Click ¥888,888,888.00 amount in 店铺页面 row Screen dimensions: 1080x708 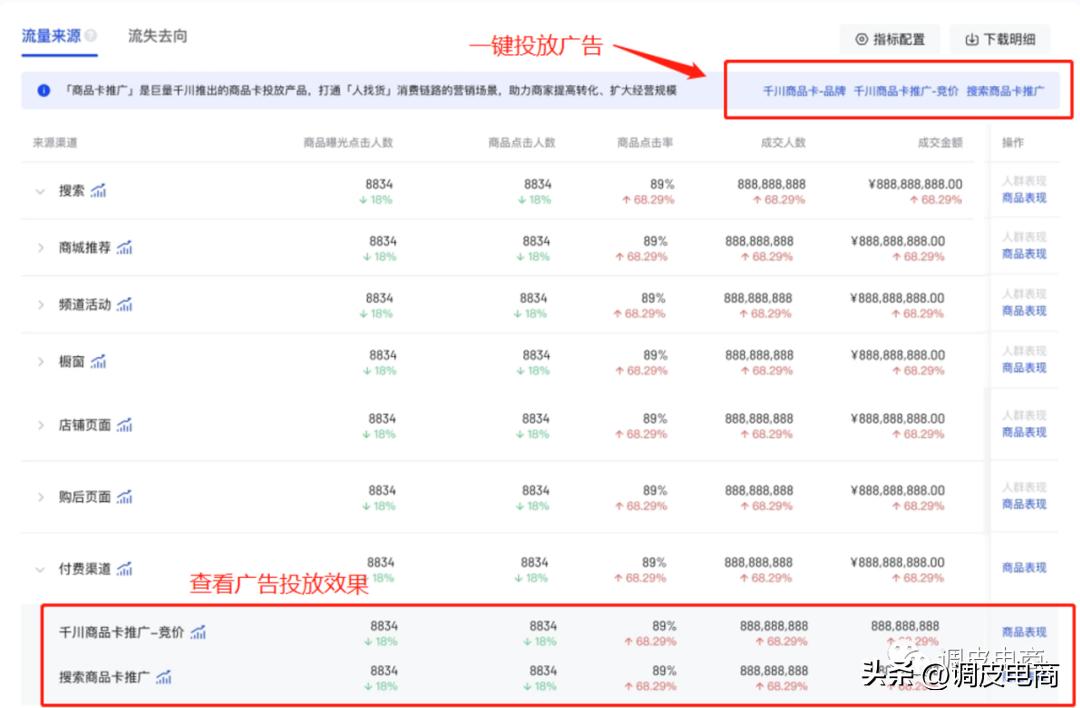coord(898,419)
